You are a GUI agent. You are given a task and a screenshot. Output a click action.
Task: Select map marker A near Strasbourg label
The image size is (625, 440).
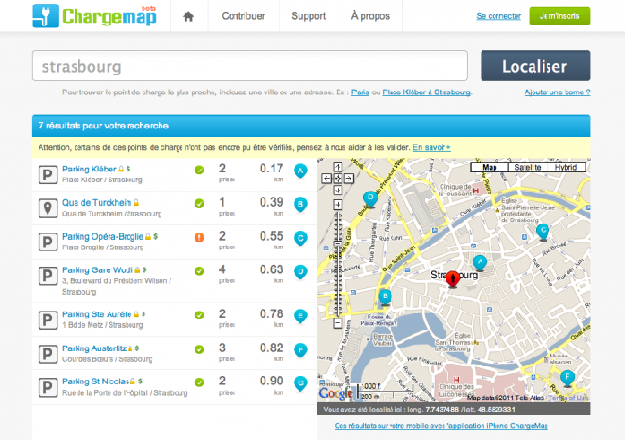[x=480, y=263]
